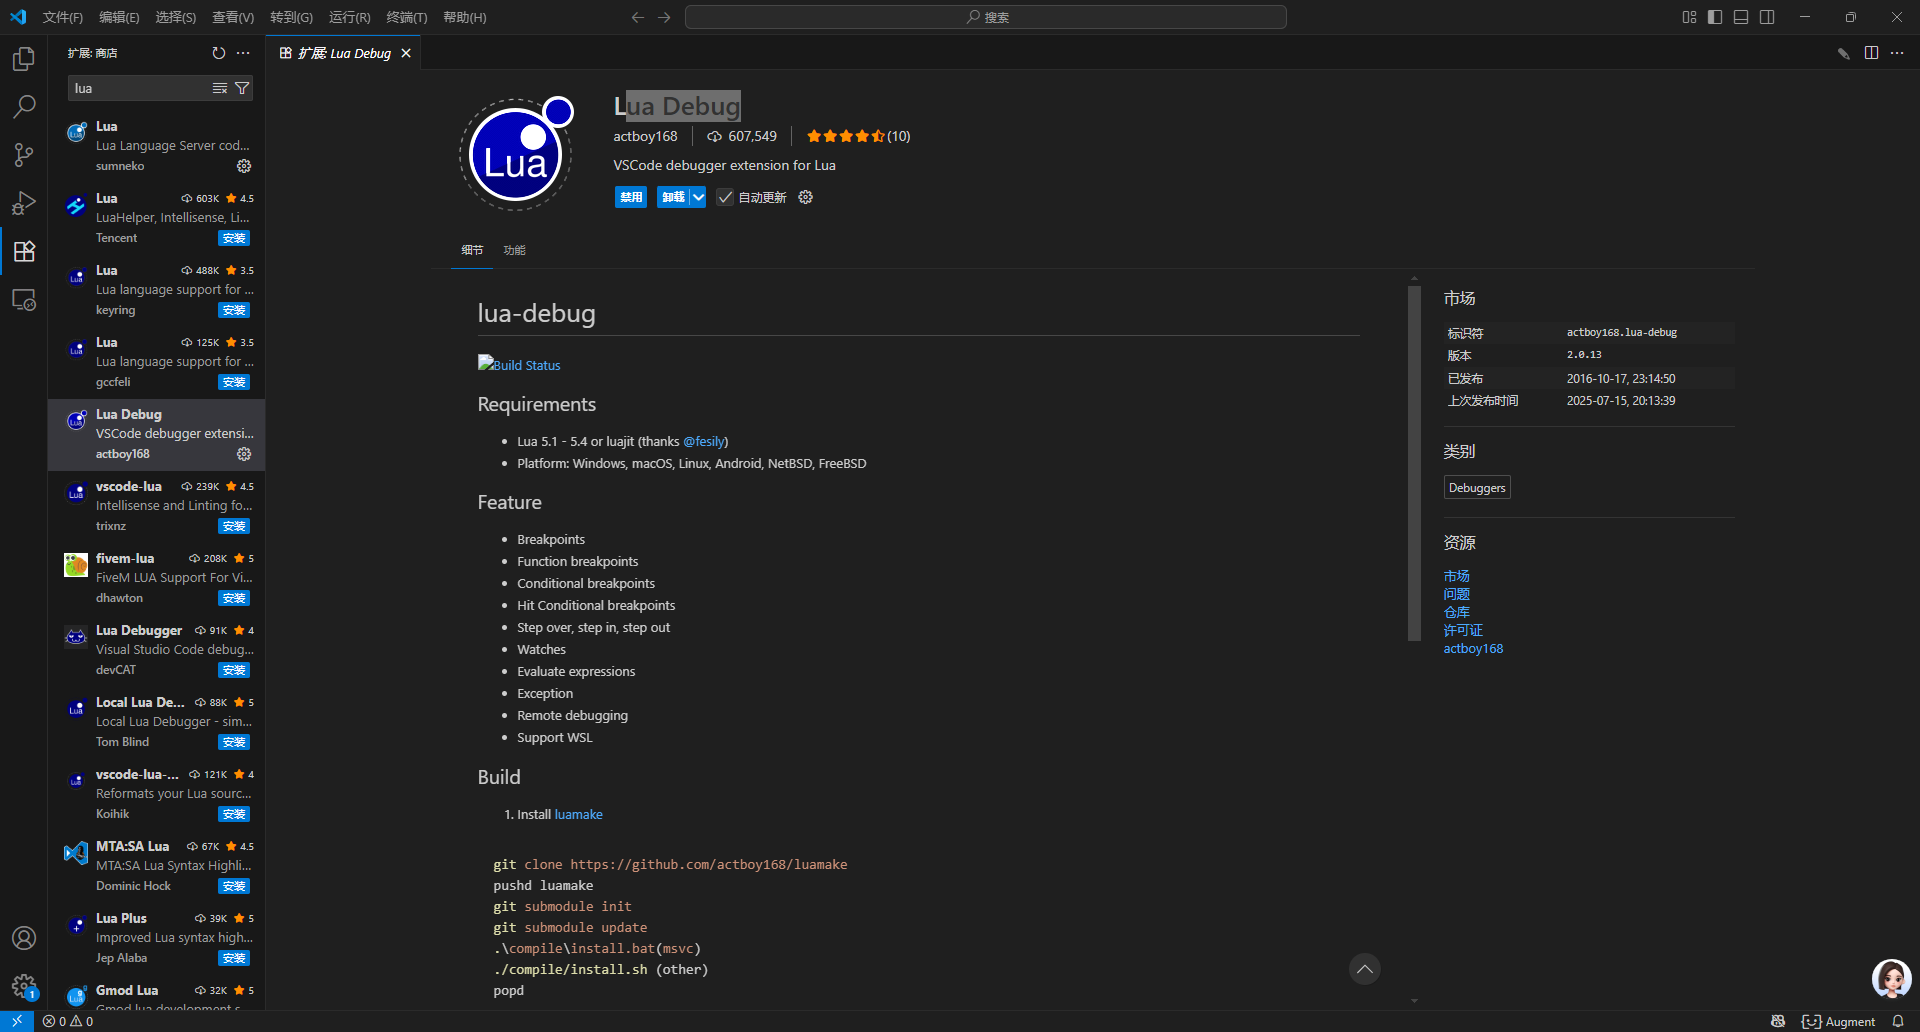Viewport: 1920px width, 1032px height.
Task: Open the star rating of Lua Debug
Action: pyautogui.click(x=858, y=137)
